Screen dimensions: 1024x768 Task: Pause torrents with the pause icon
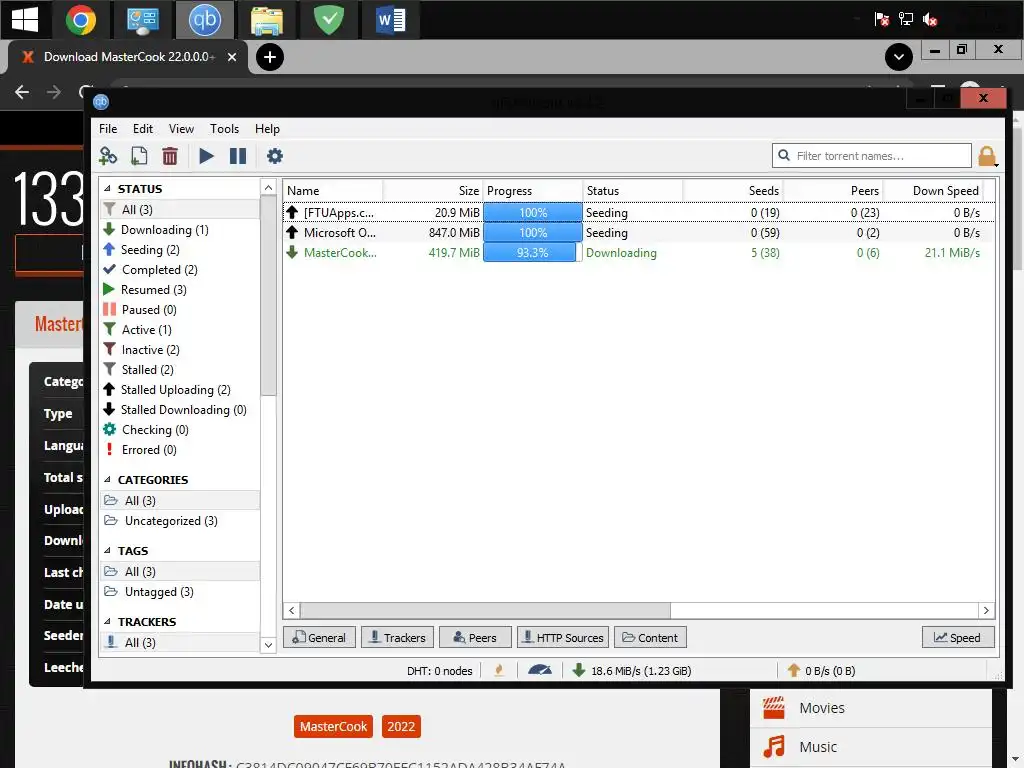(x=238, y=156)
